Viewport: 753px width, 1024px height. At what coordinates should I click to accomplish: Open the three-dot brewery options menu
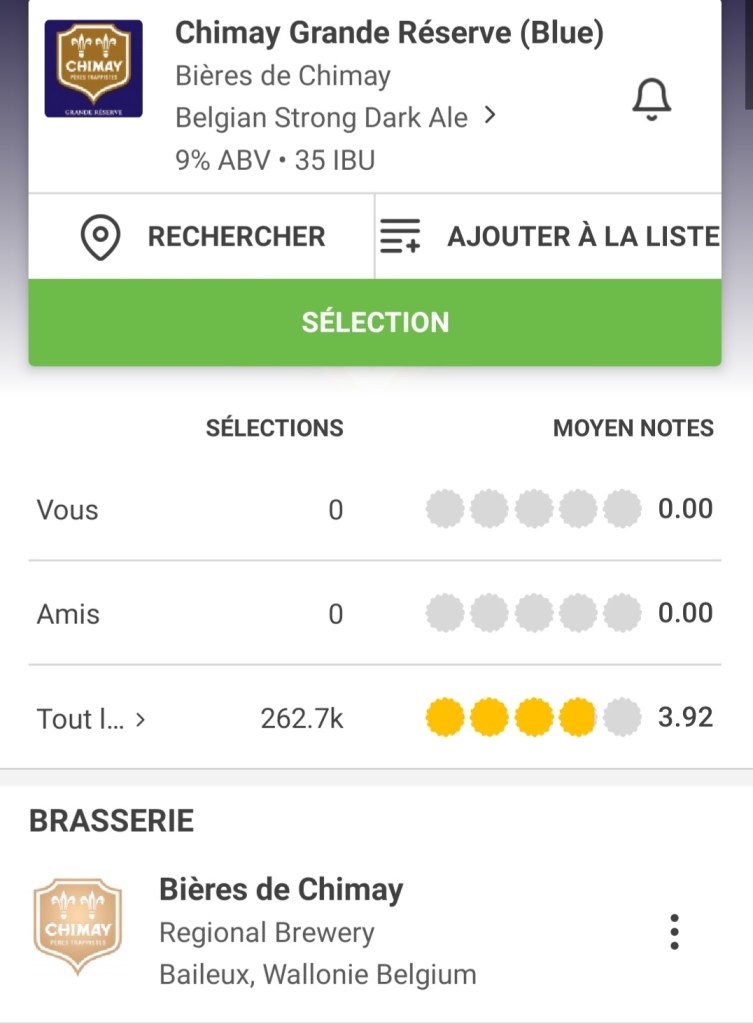pos(675,931)
